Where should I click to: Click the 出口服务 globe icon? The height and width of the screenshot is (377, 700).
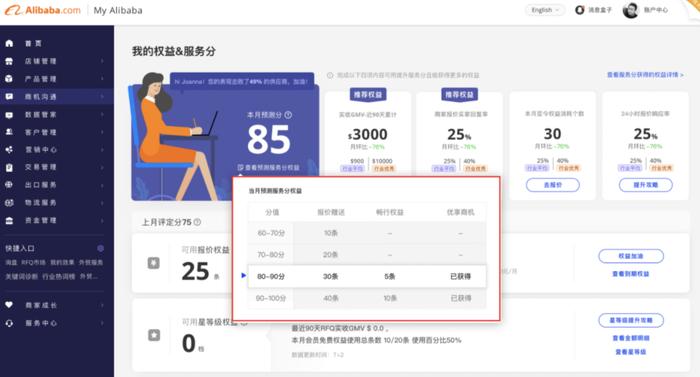coord(9,184)
